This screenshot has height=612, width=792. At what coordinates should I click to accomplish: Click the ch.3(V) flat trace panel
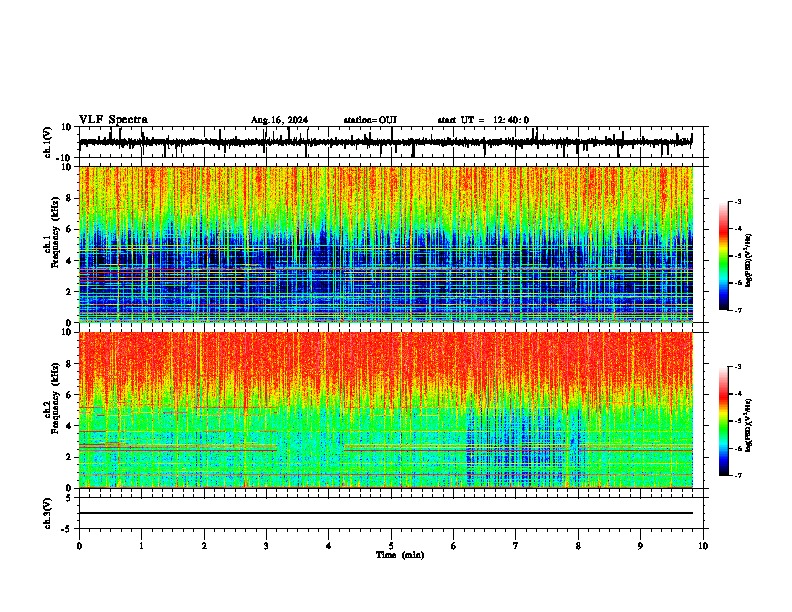391,513
